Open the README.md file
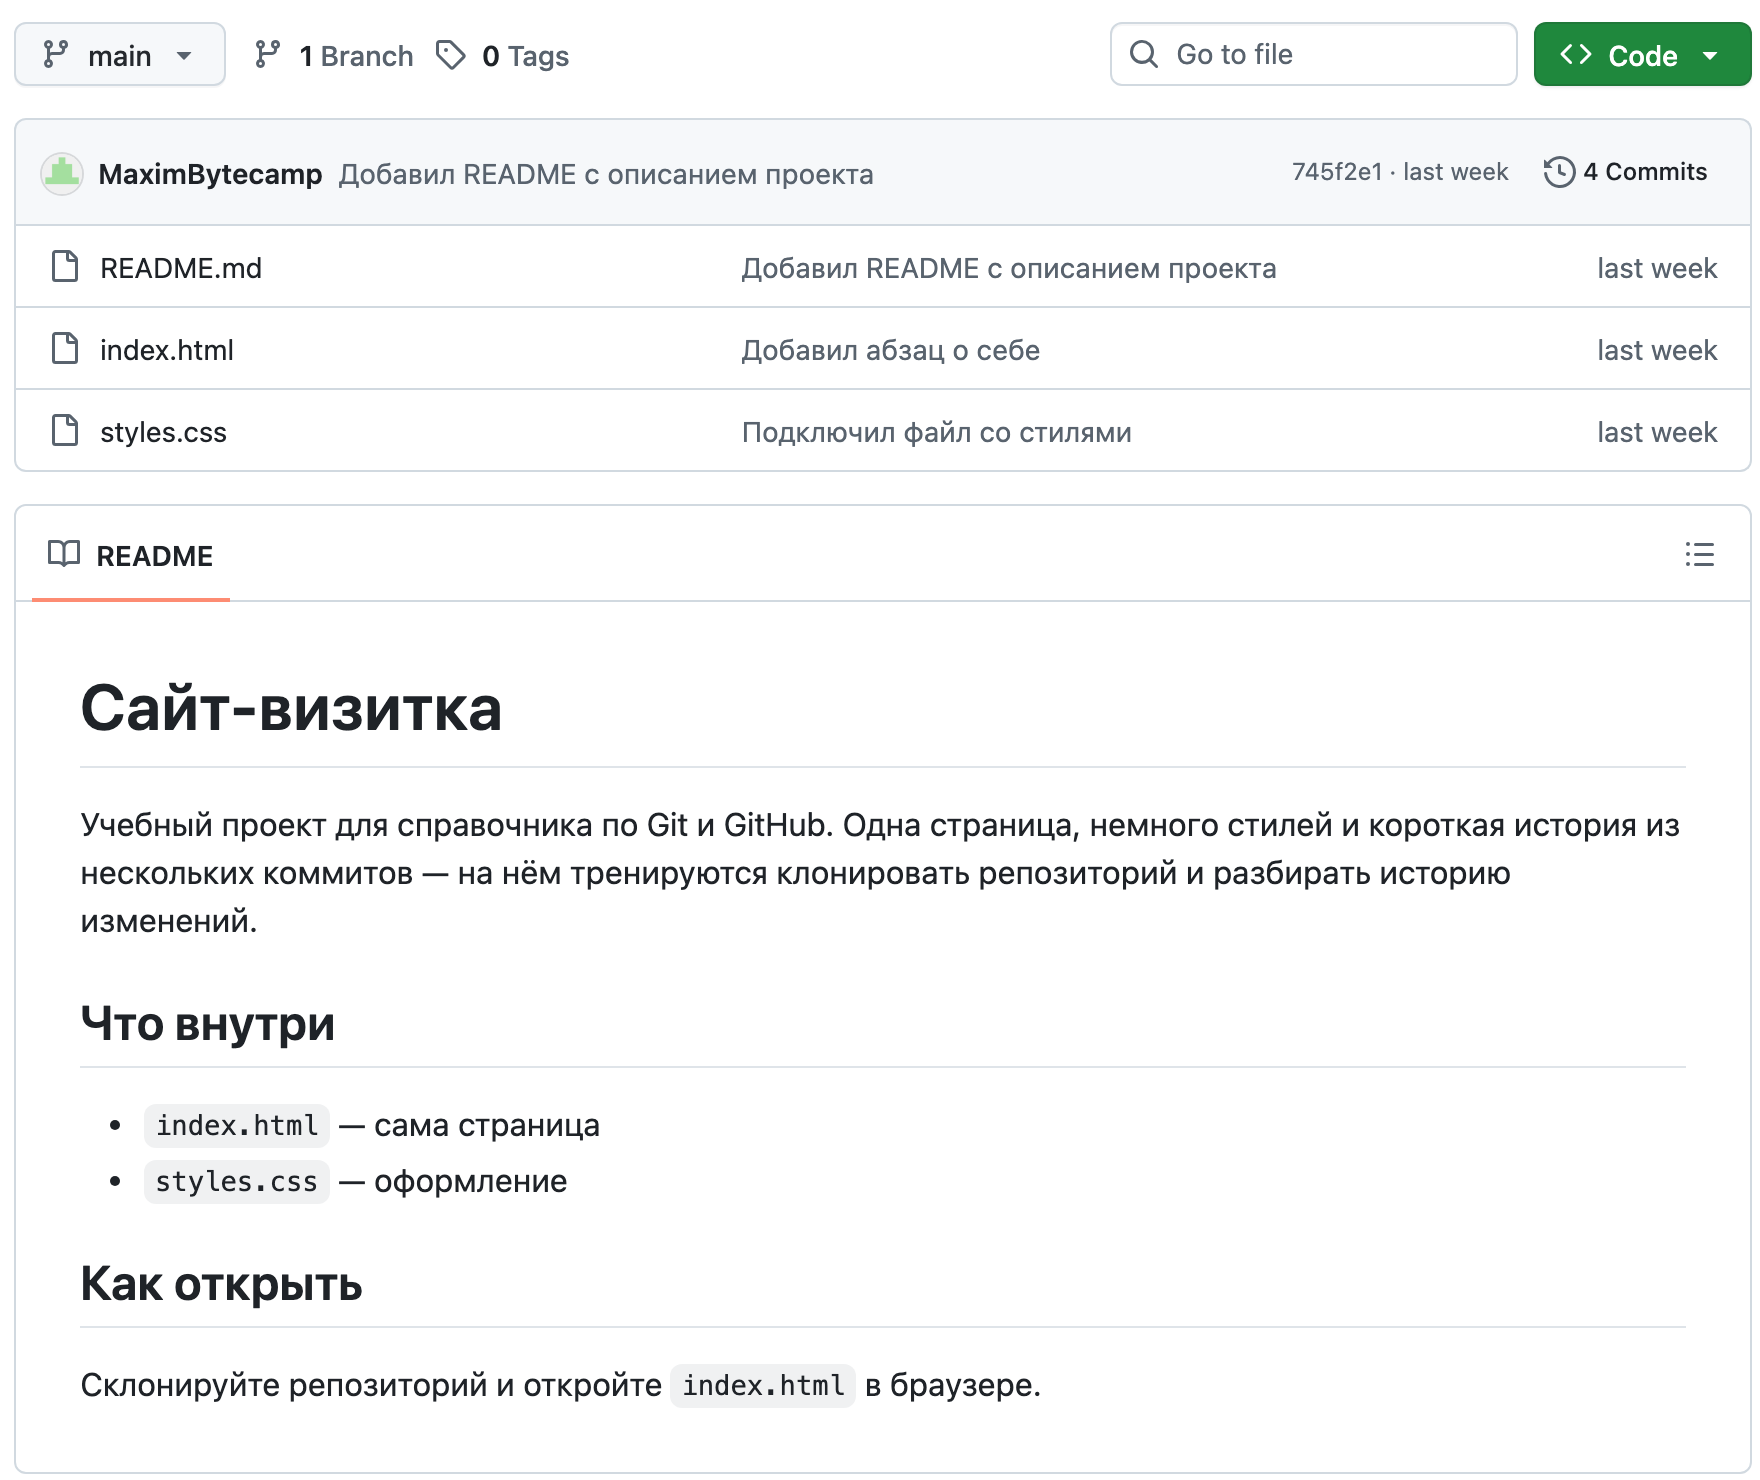The height and width of the screenshot is (1480, 1760). [x=181, y=268]
